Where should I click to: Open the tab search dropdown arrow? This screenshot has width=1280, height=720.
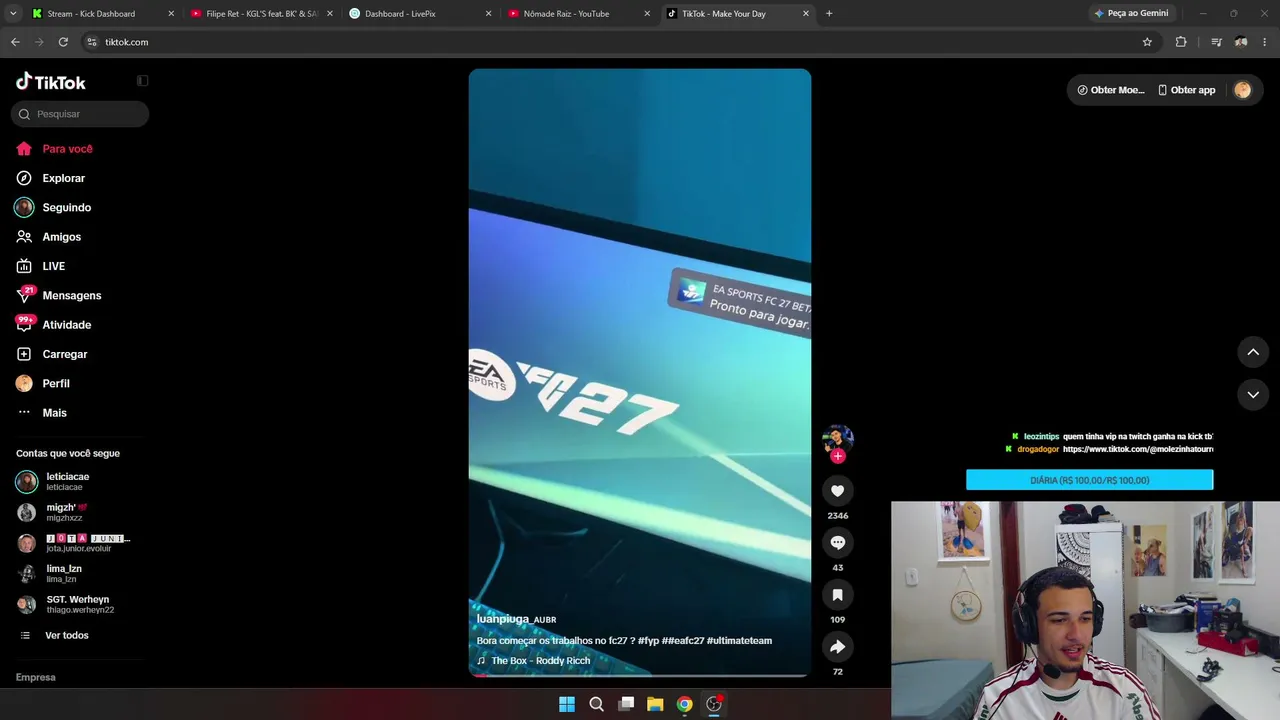point(13,14)
